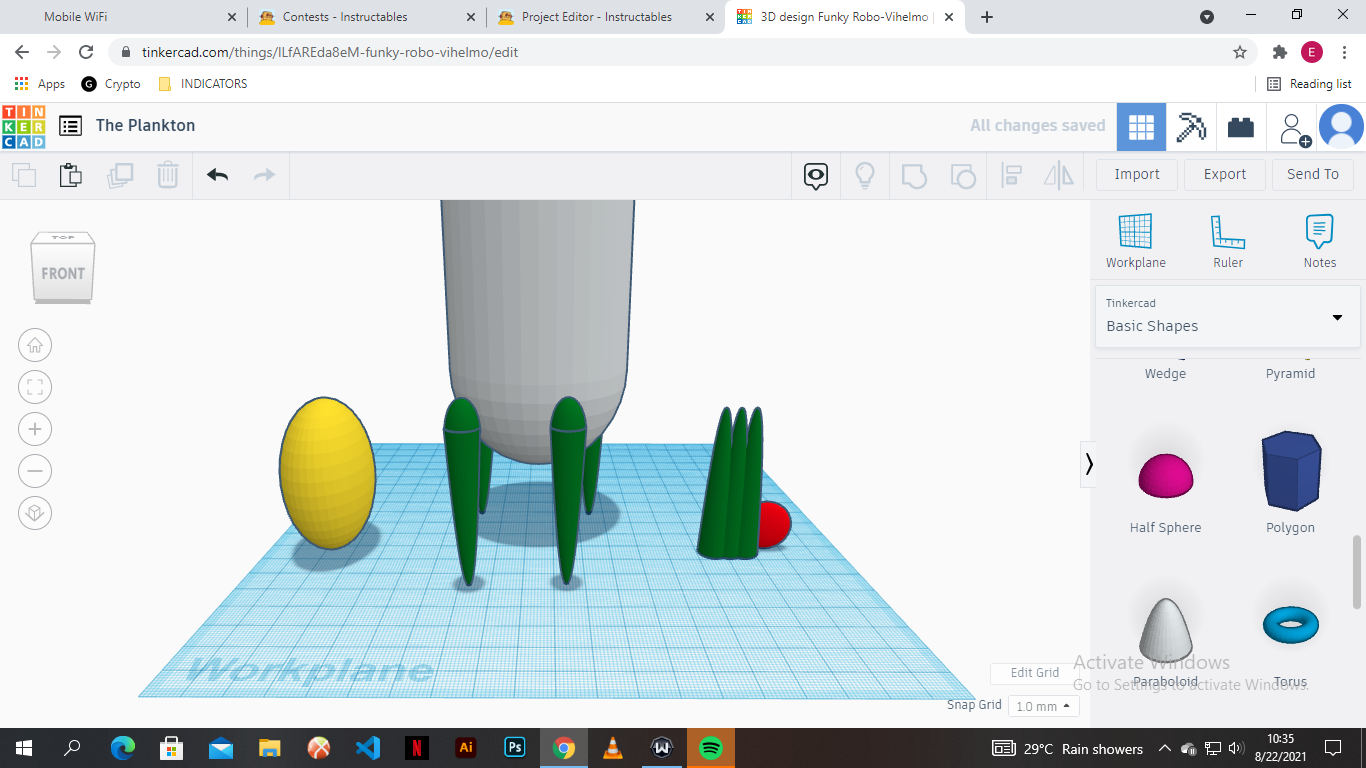Click the FRONT face of view cube

click(x=63, y=273)
